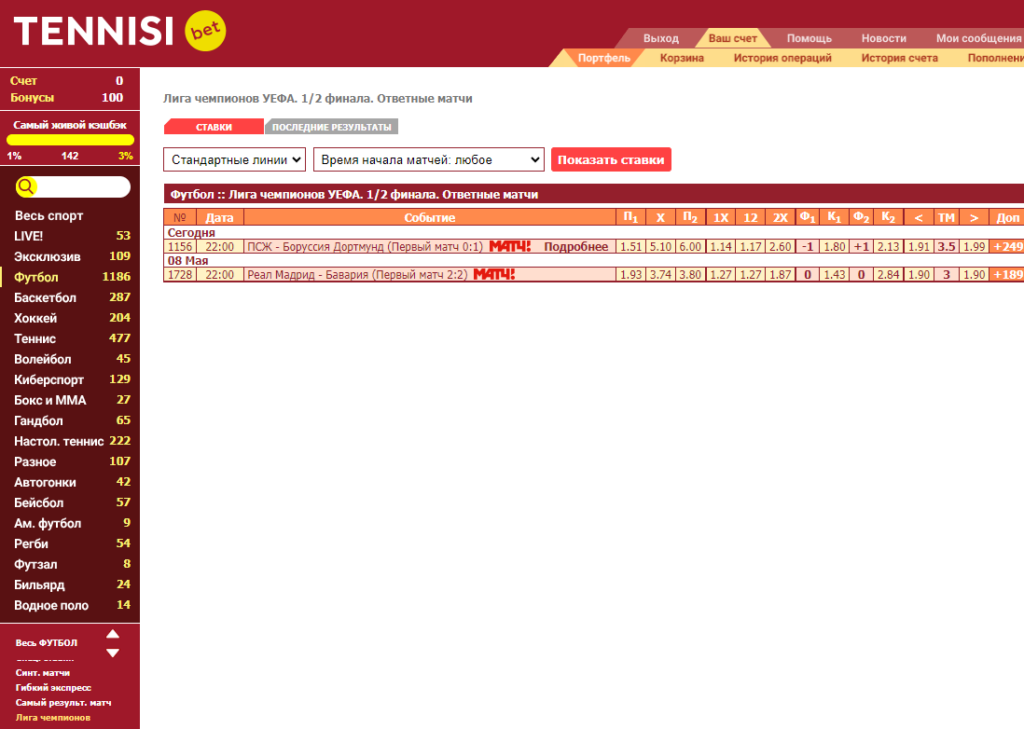Open the Ваш счет tab

(733, 38)
